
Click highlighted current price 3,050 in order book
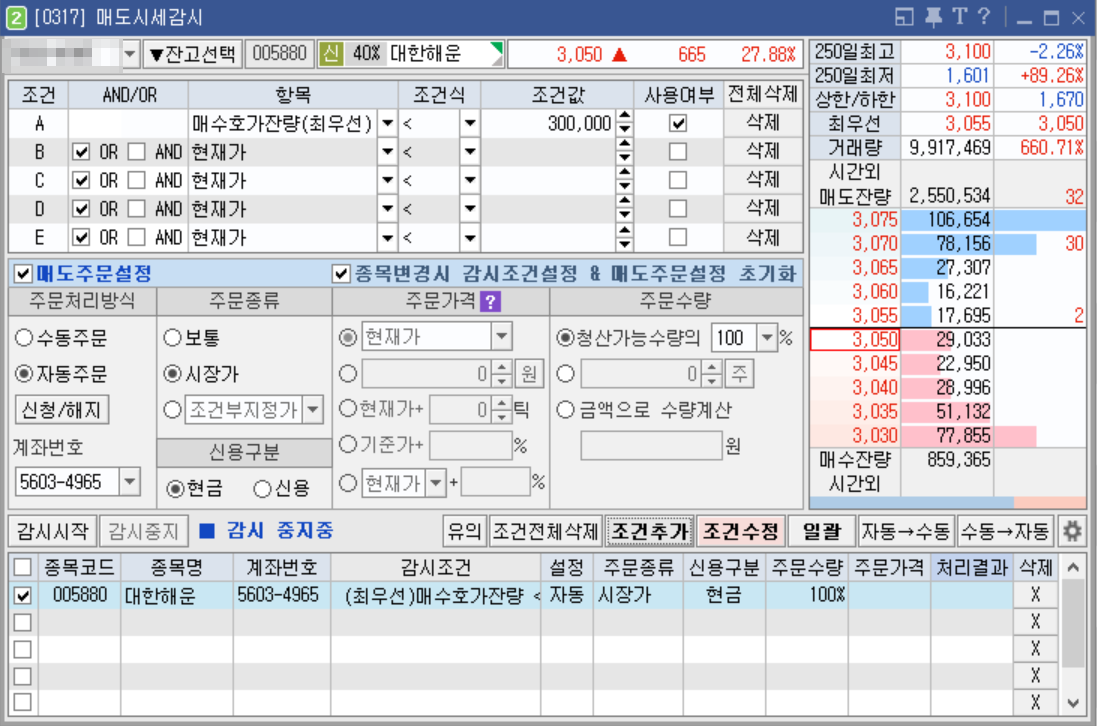click(855, 339)
